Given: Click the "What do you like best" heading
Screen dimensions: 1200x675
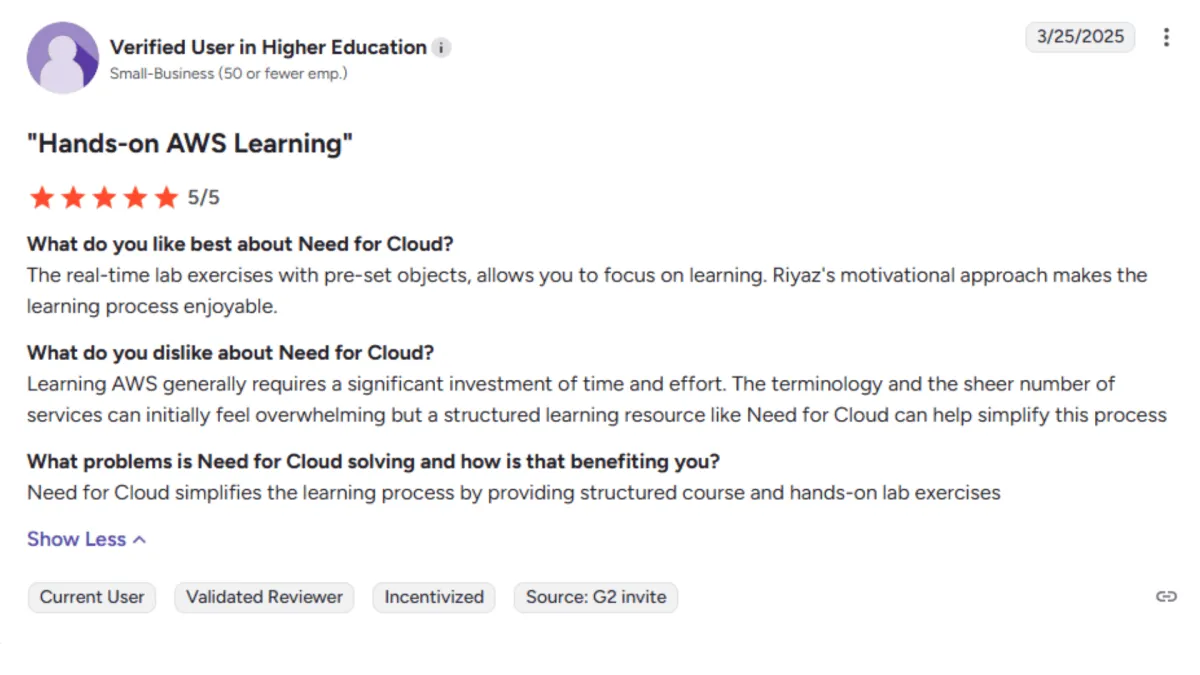Looking at the screenshot, I should point(240,244).
